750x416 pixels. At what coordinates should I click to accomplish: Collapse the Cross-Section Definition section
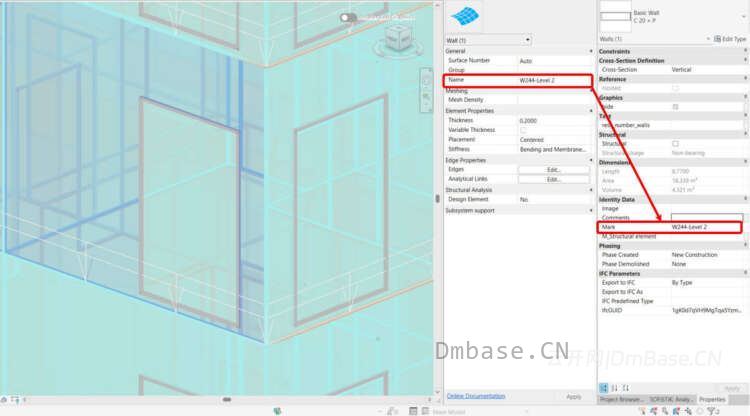point(746,60)
